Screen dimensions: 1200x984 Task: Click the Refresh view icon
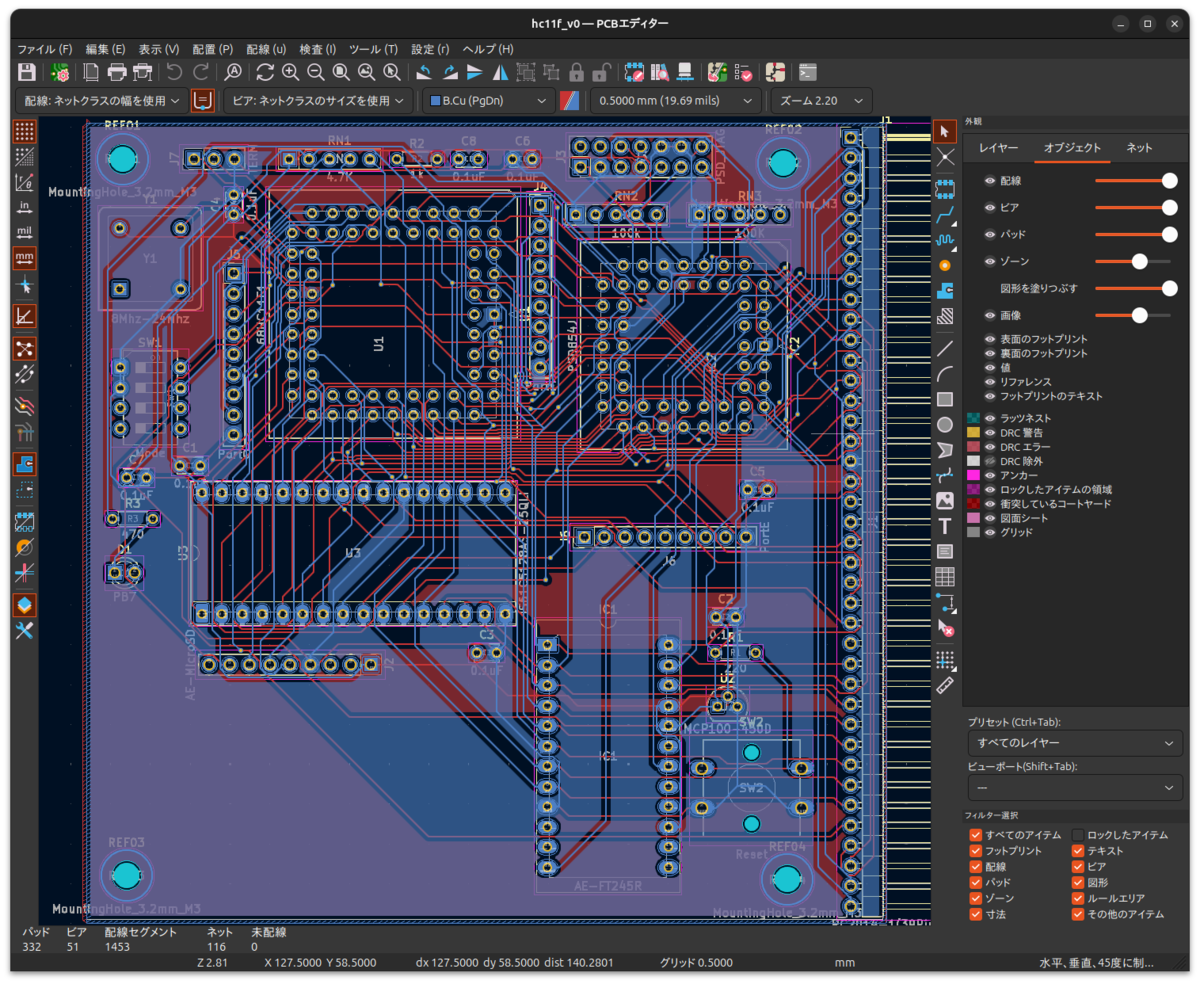(x=265, y=72)
